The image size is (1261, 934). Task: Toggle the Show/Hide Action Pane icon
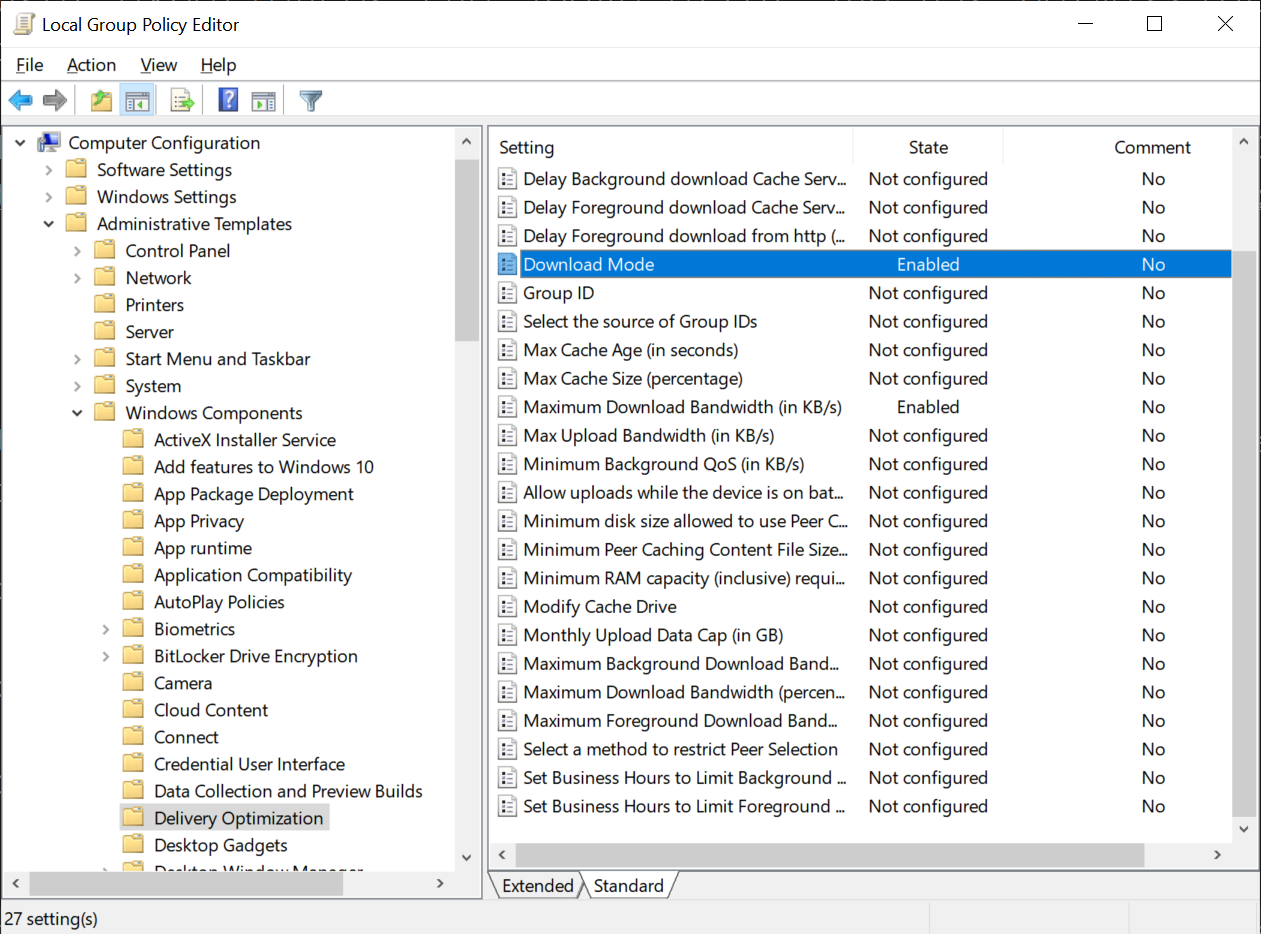point(263,100)
